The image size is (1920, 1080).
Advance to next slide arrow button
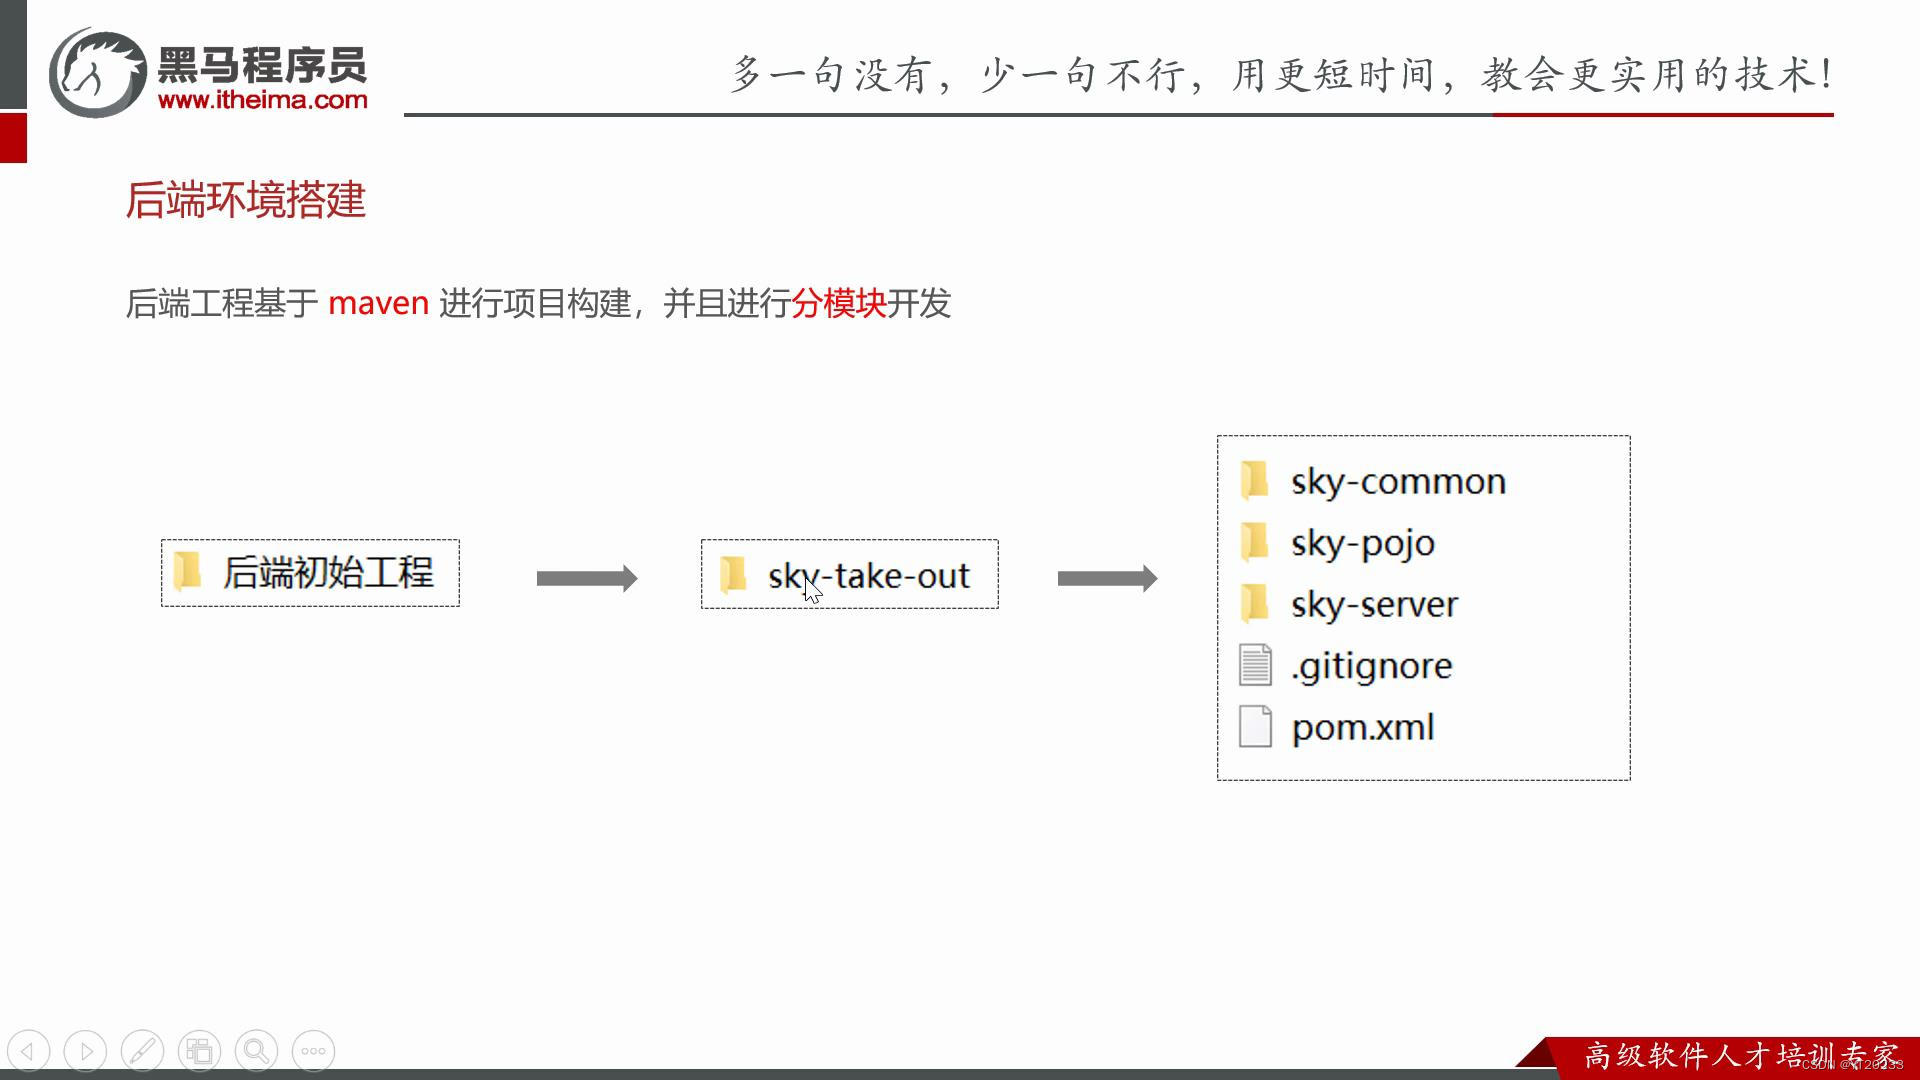pyautogui.click(x=86, y=1051)
